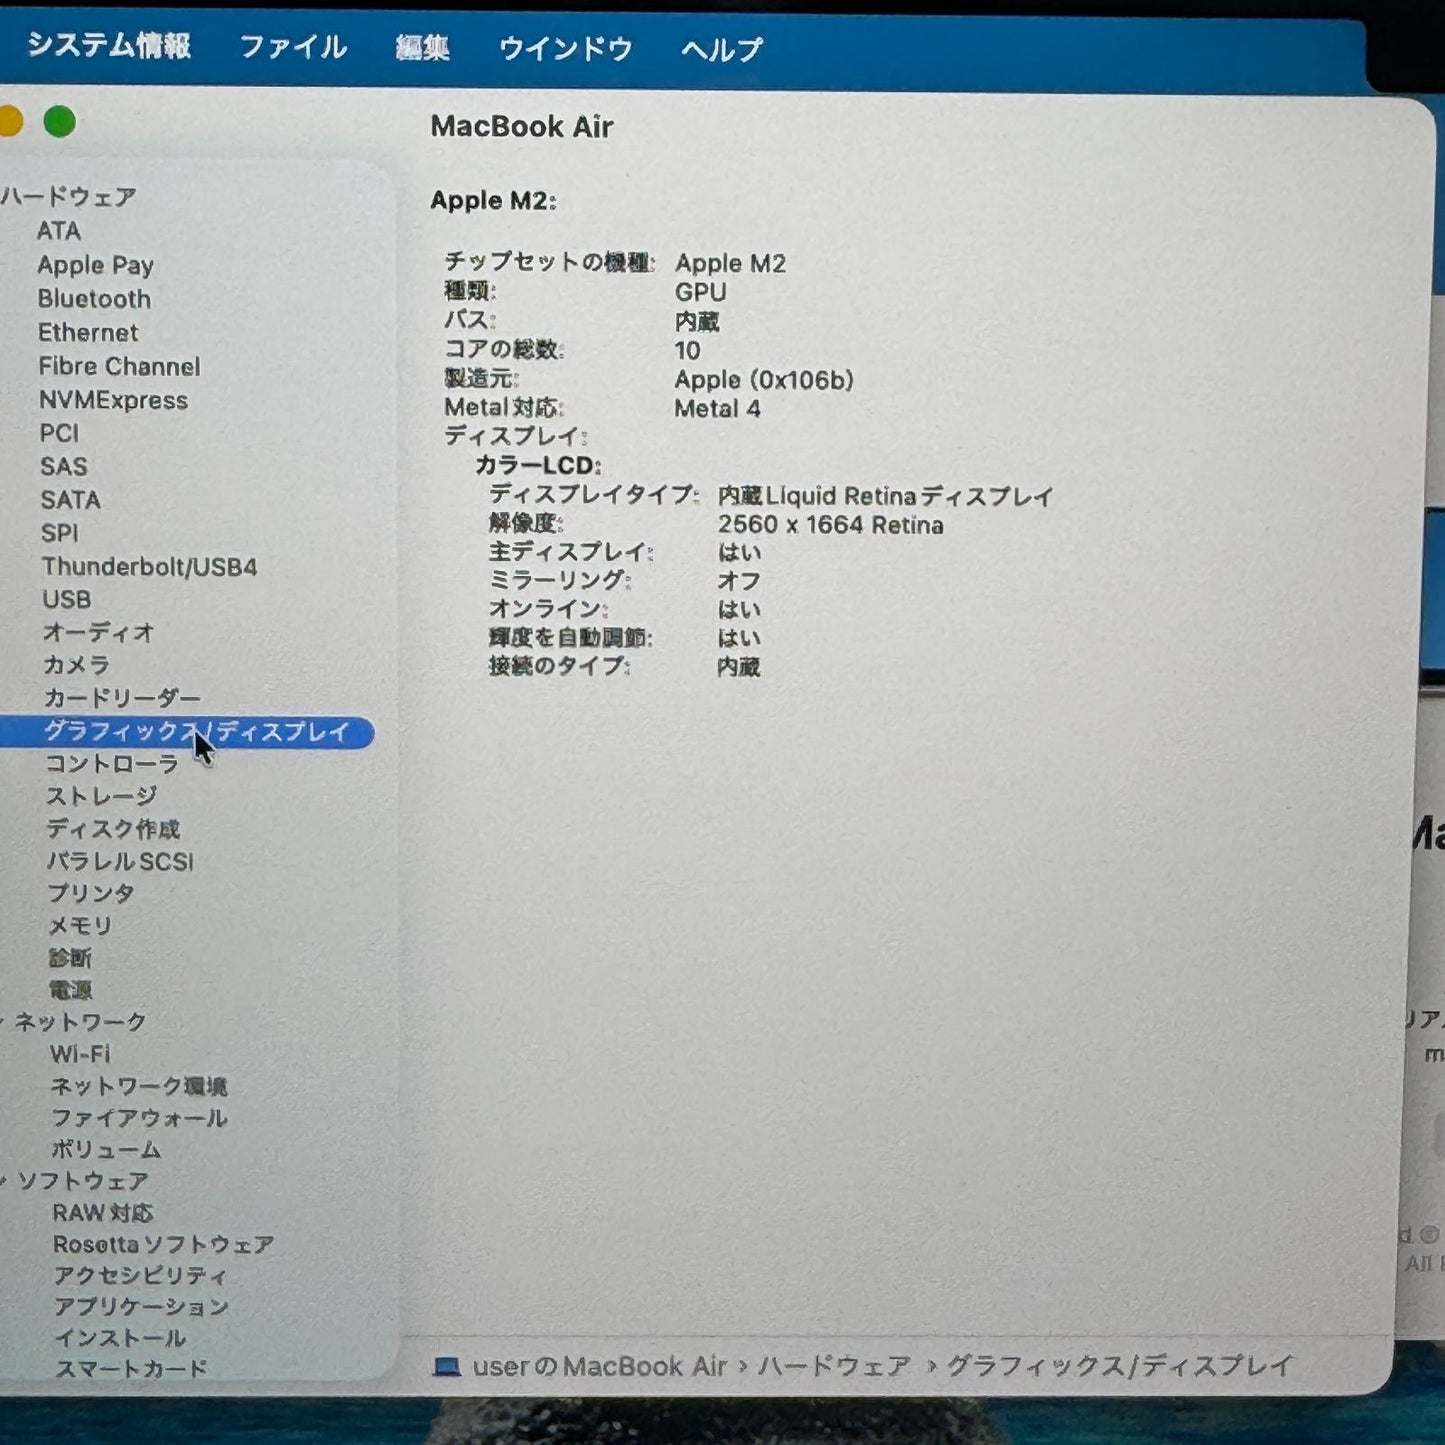Viewport: 1445px width, 1445px height.
Task: Click グラフィックス/ディスプレイ in the path bar
Action: coord(1120,1365)
